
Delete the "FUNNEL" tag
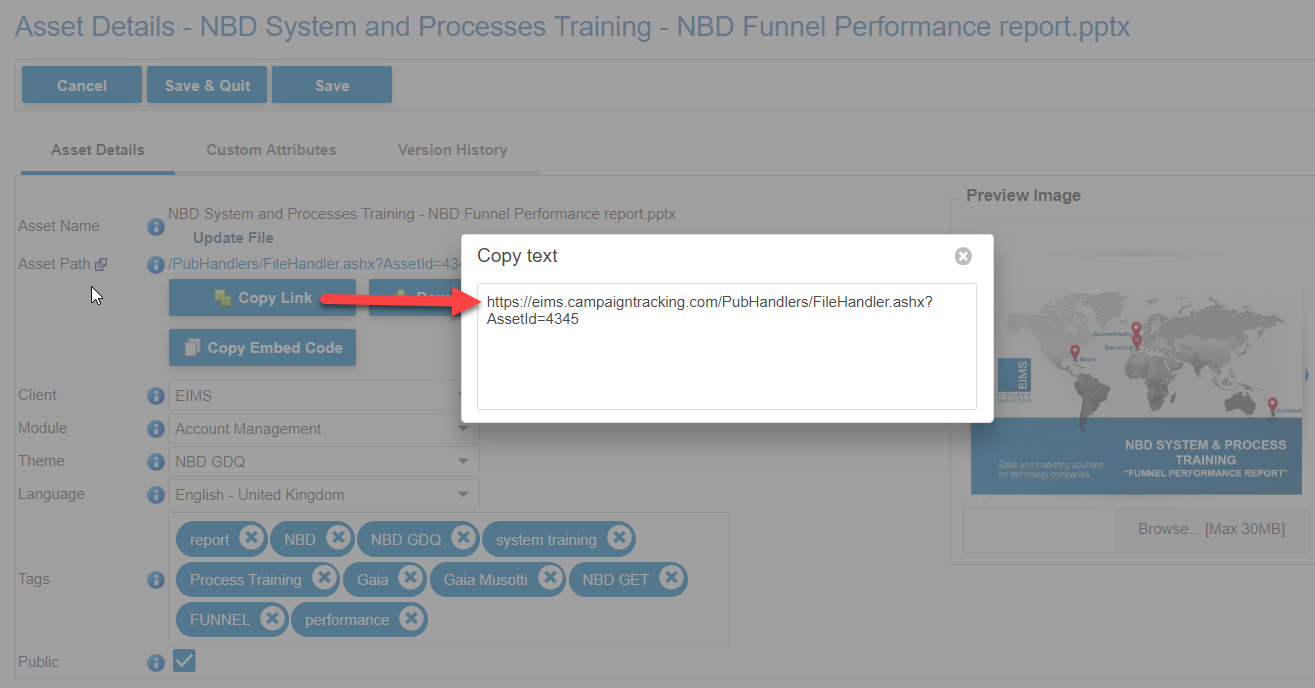pos(272,618)
